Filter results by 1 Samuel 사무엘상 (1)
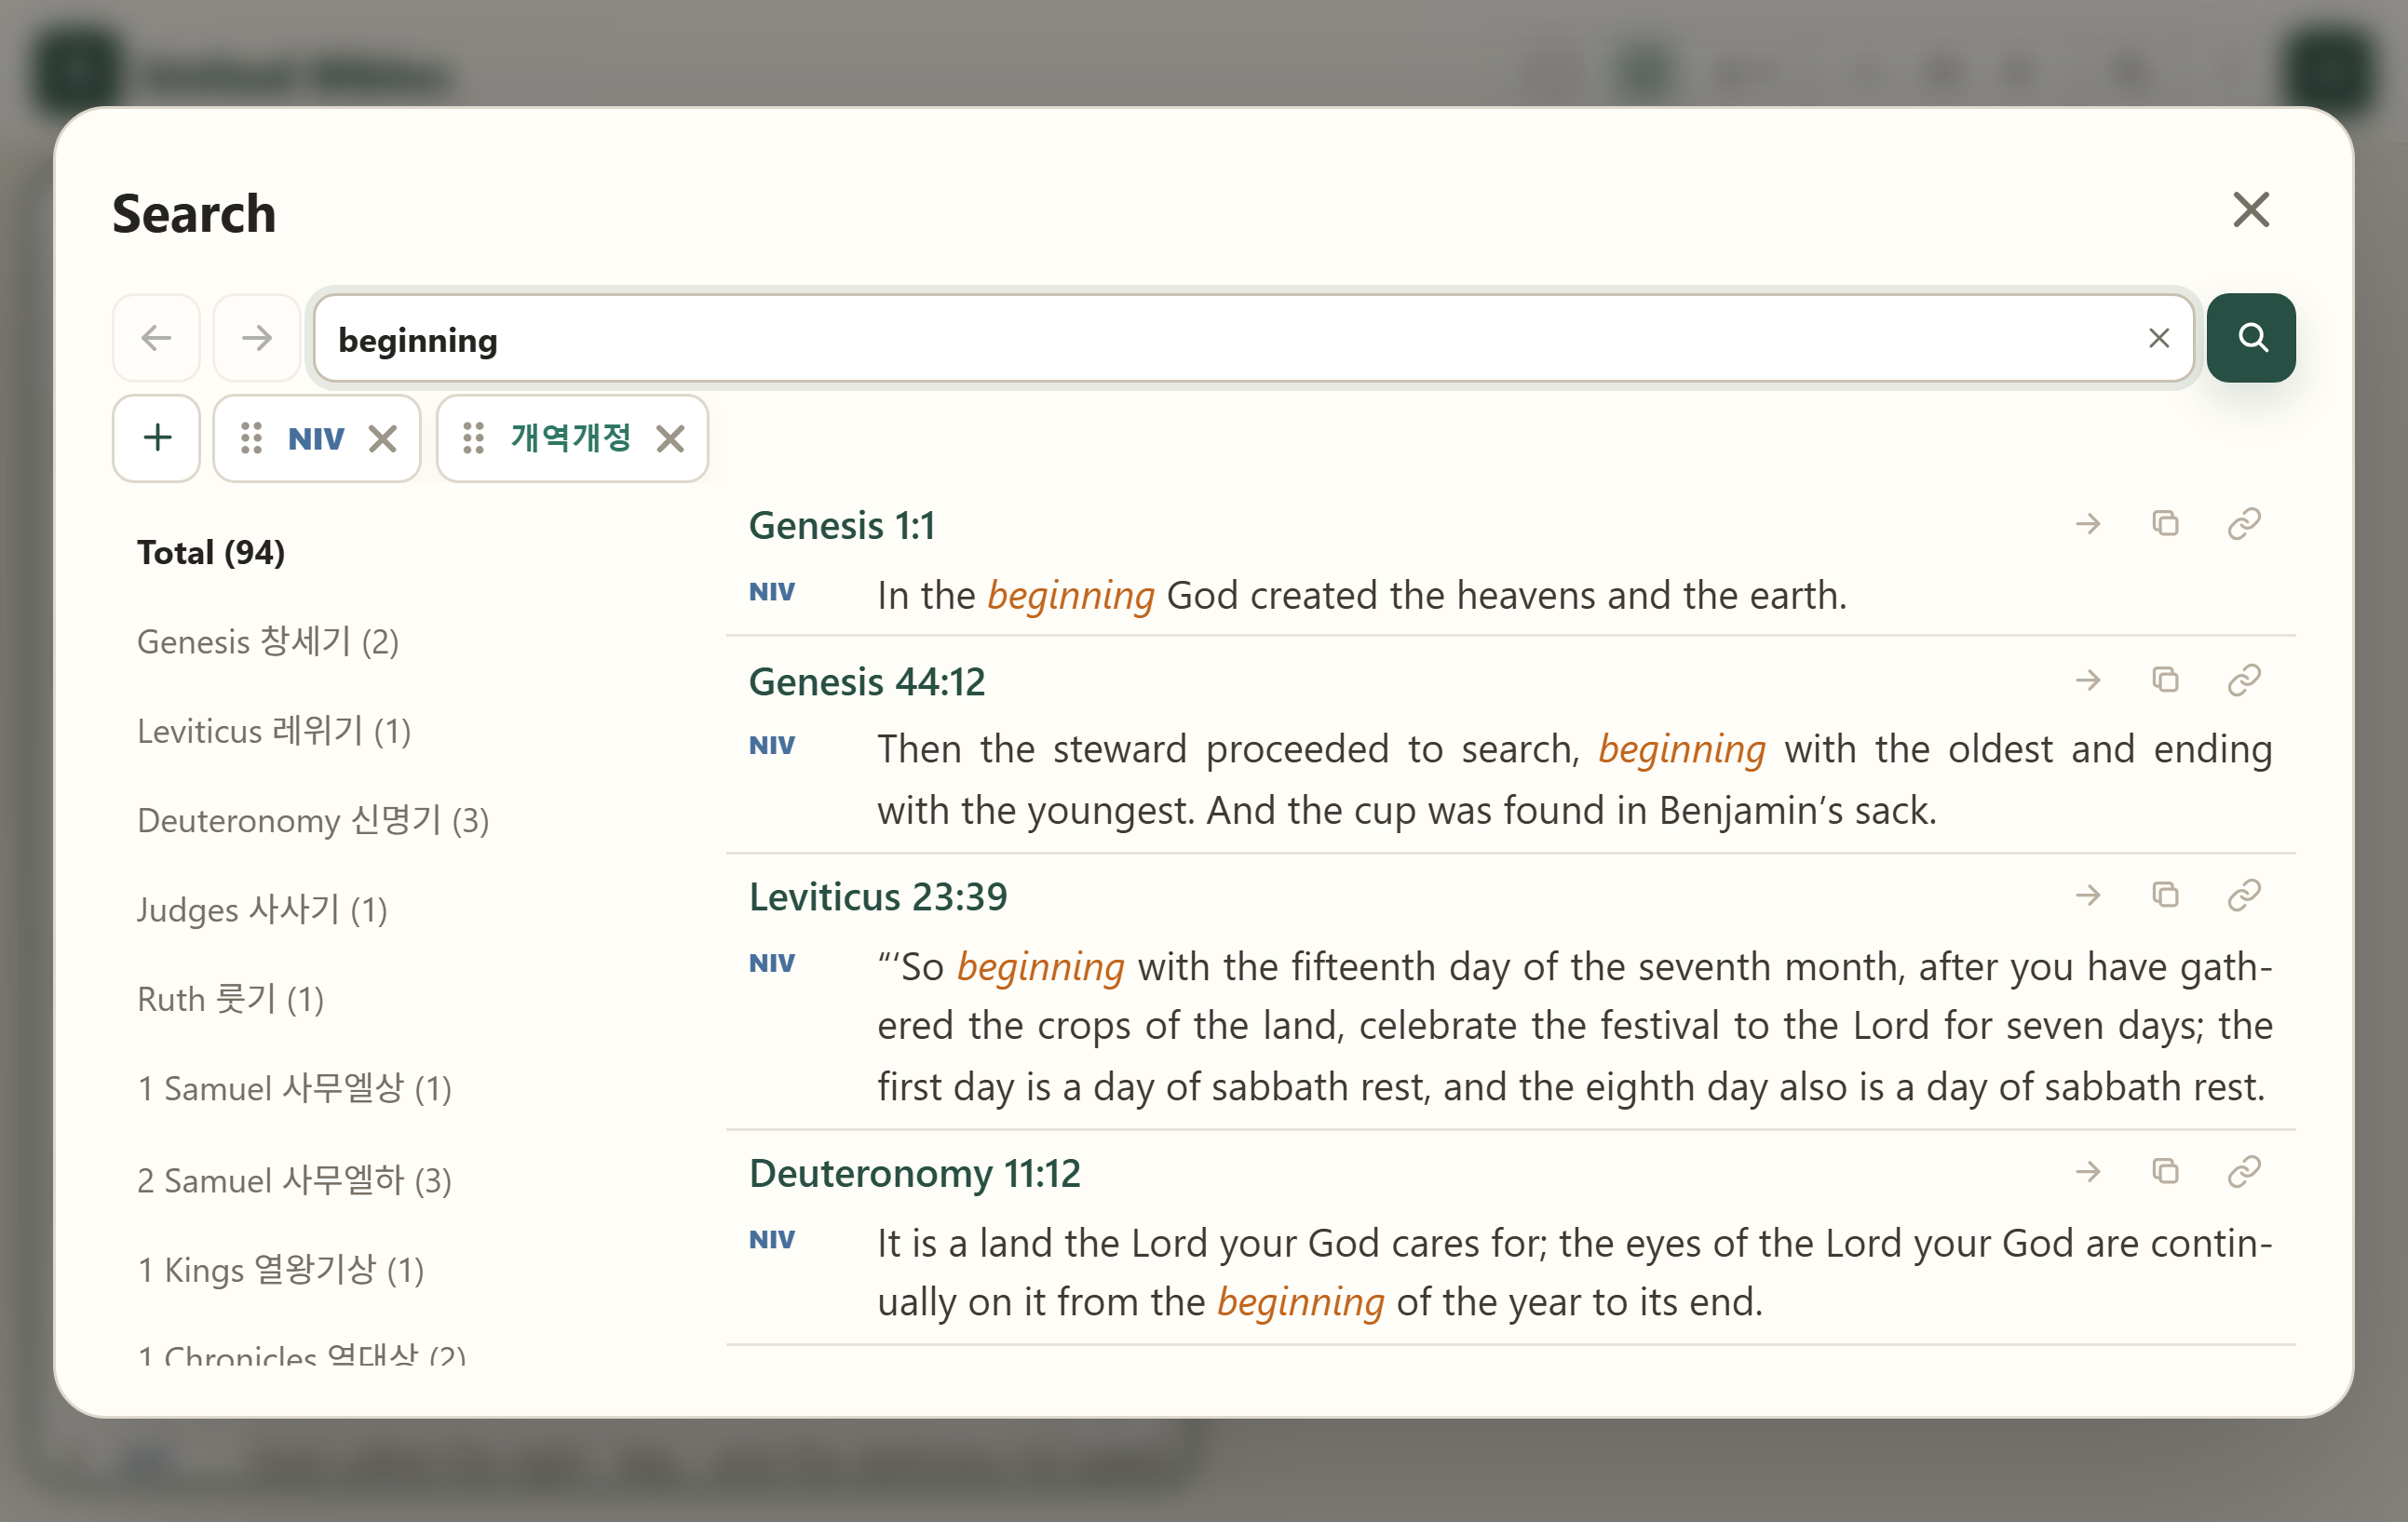 coord(294,1088)
